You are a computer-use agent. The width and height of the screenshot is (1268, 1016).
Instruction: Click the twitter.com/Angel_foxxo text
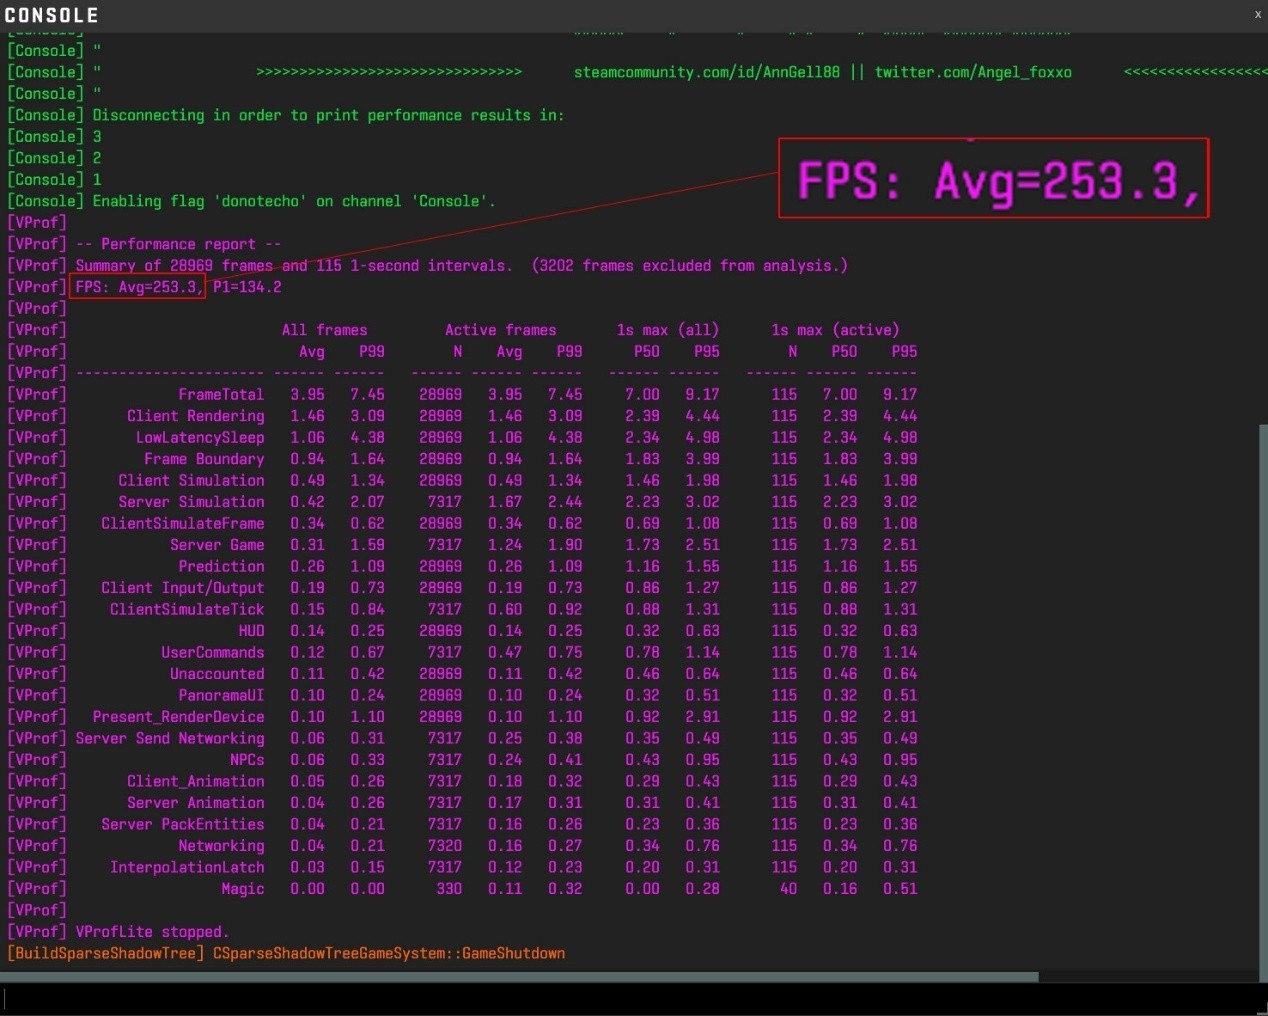tap(972, 72)
